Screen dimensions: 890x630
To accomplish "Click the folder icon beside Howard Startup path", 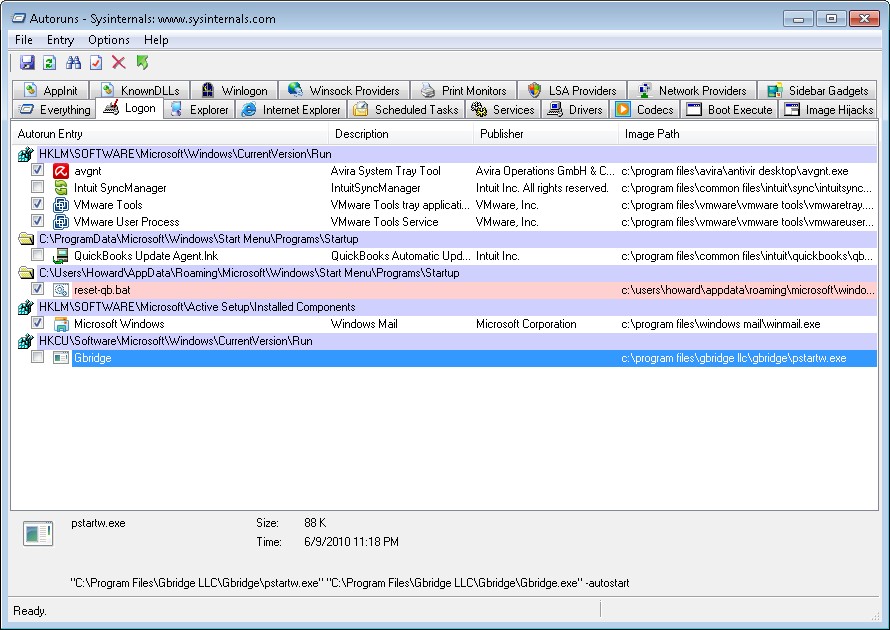I will pos(26,273).
